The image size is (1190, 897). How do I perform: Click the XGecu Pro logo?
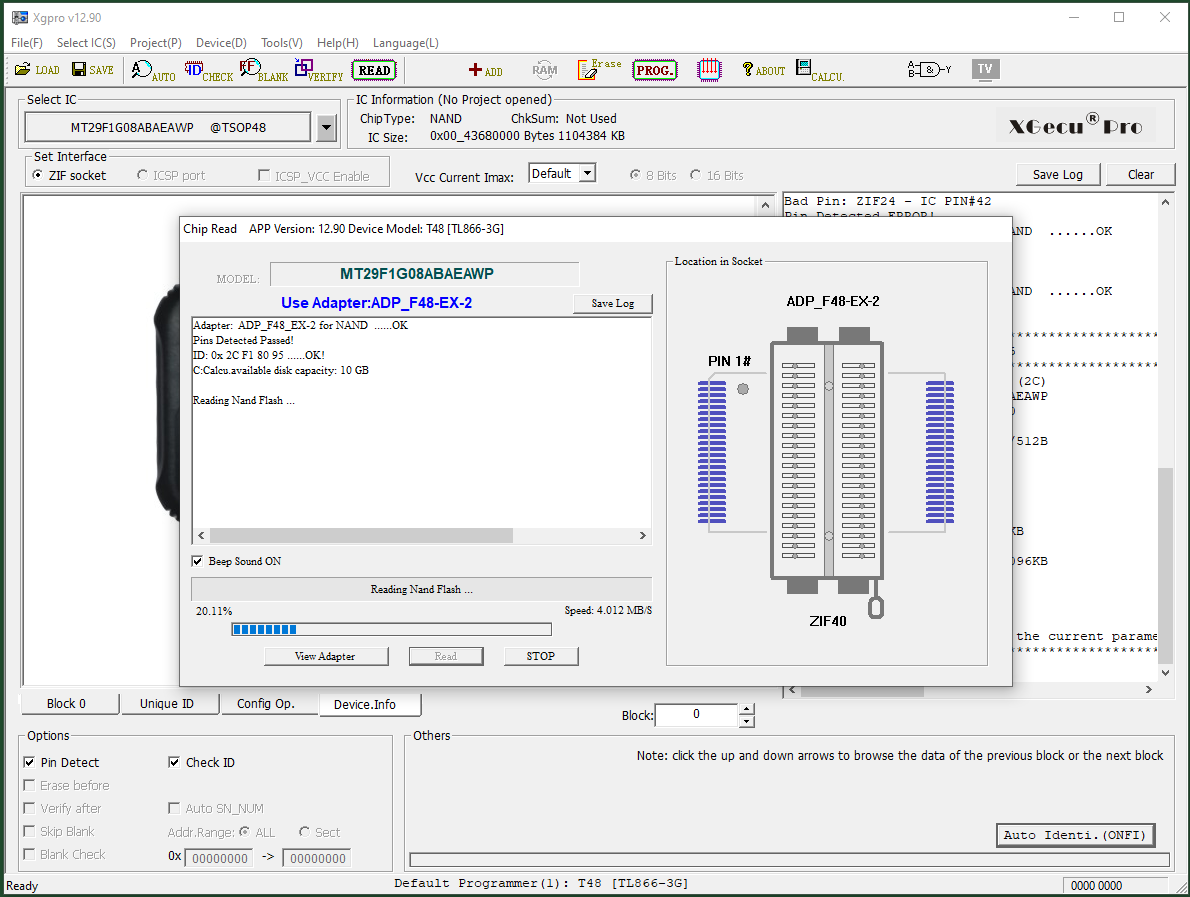point(1075,126)
